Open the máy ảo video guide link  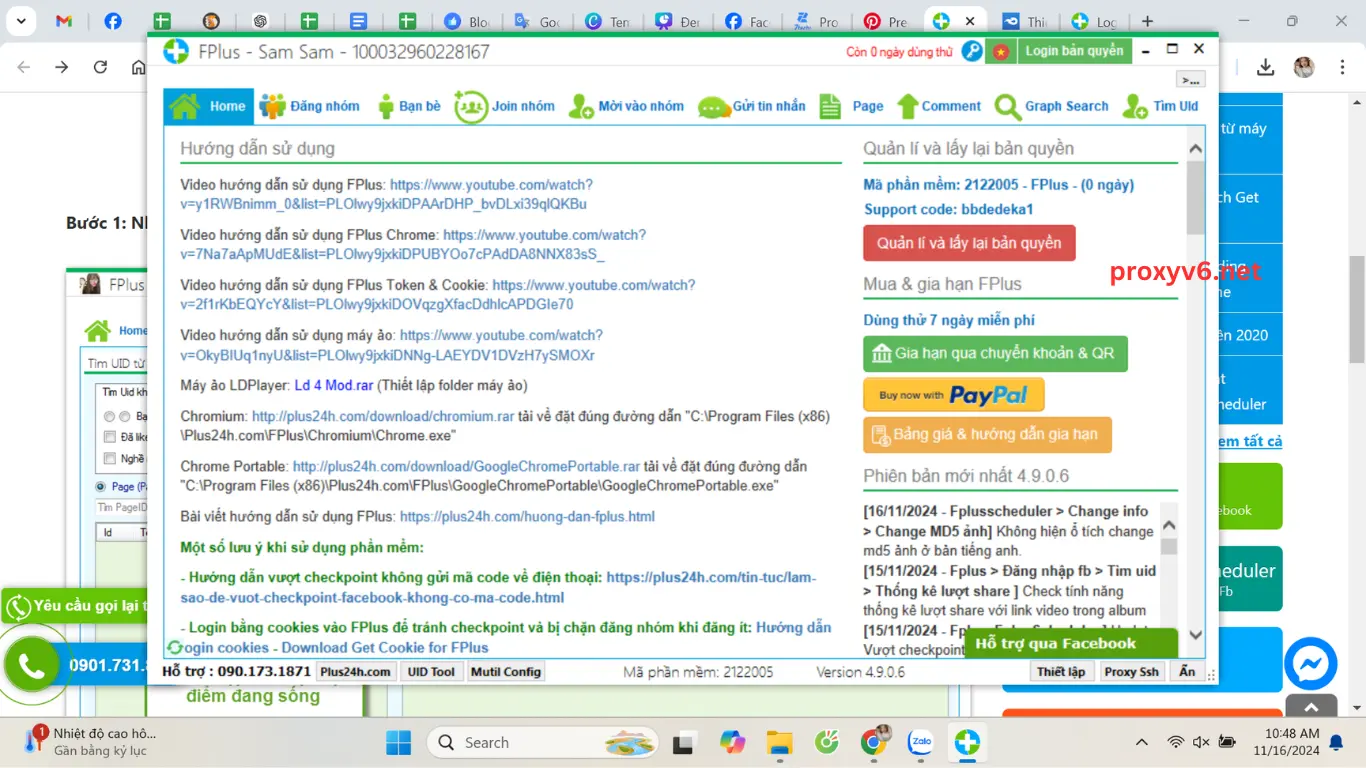pos(391,345)
